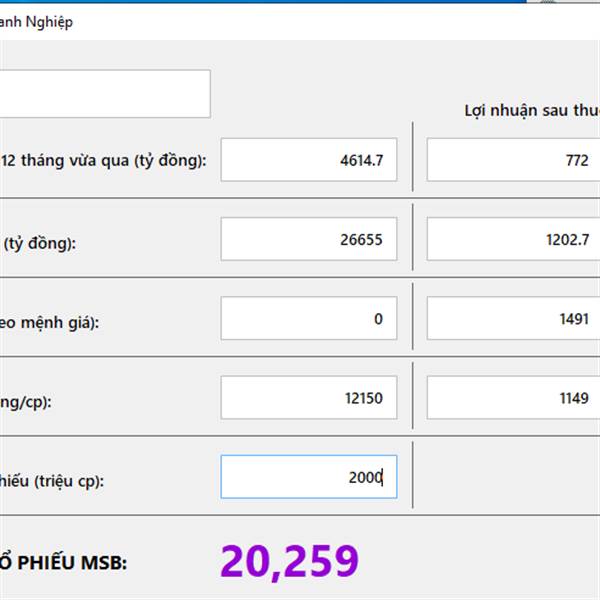Click the mệnh giá field containing 0
Viewport: 600px width, 600px height.
coord(309,318)
